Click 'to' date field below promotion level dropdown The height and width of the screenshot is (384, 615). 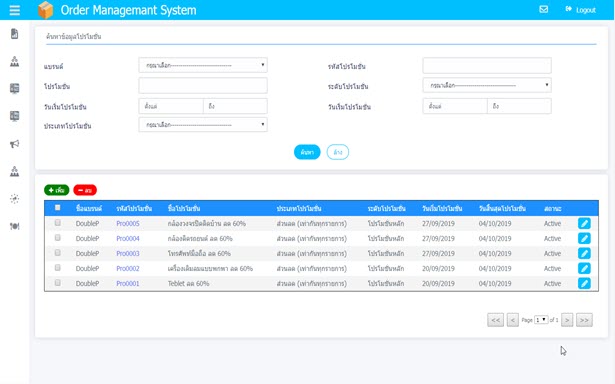519,106
